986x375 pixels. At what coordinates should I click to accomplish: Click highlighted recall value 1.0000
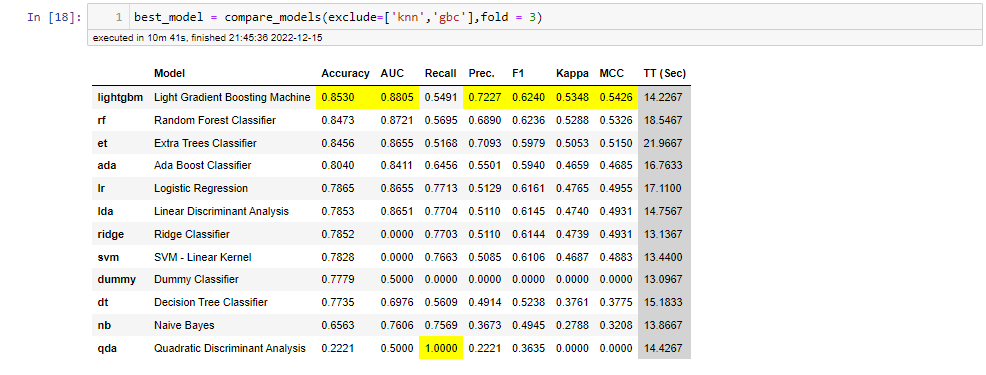pos(441,348)
